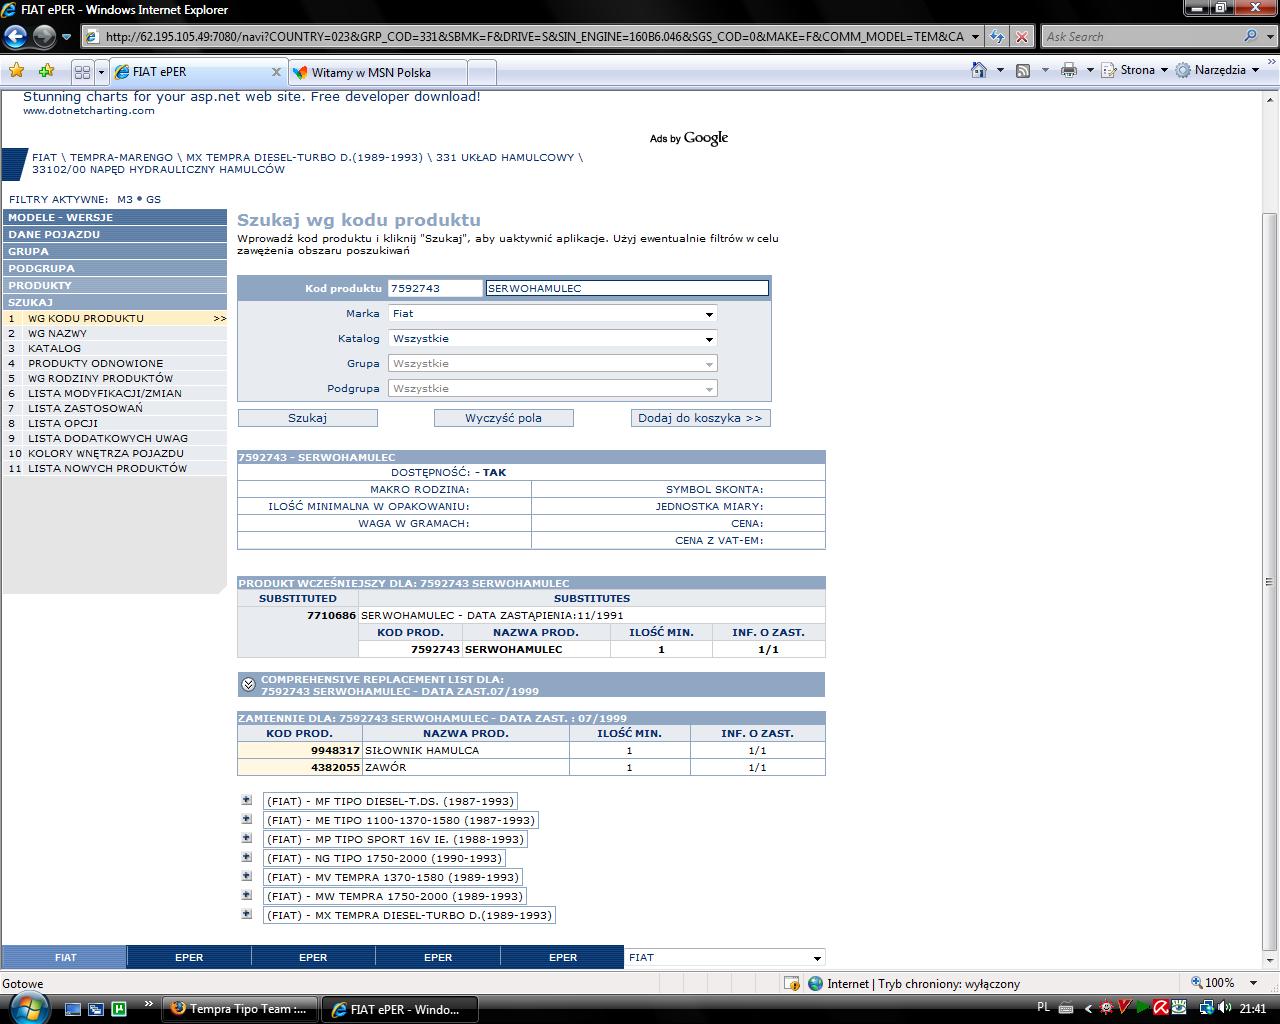
Task: Expand MV TEMPRA 1370-1580 tree node
Action: (x=246, y=876)
